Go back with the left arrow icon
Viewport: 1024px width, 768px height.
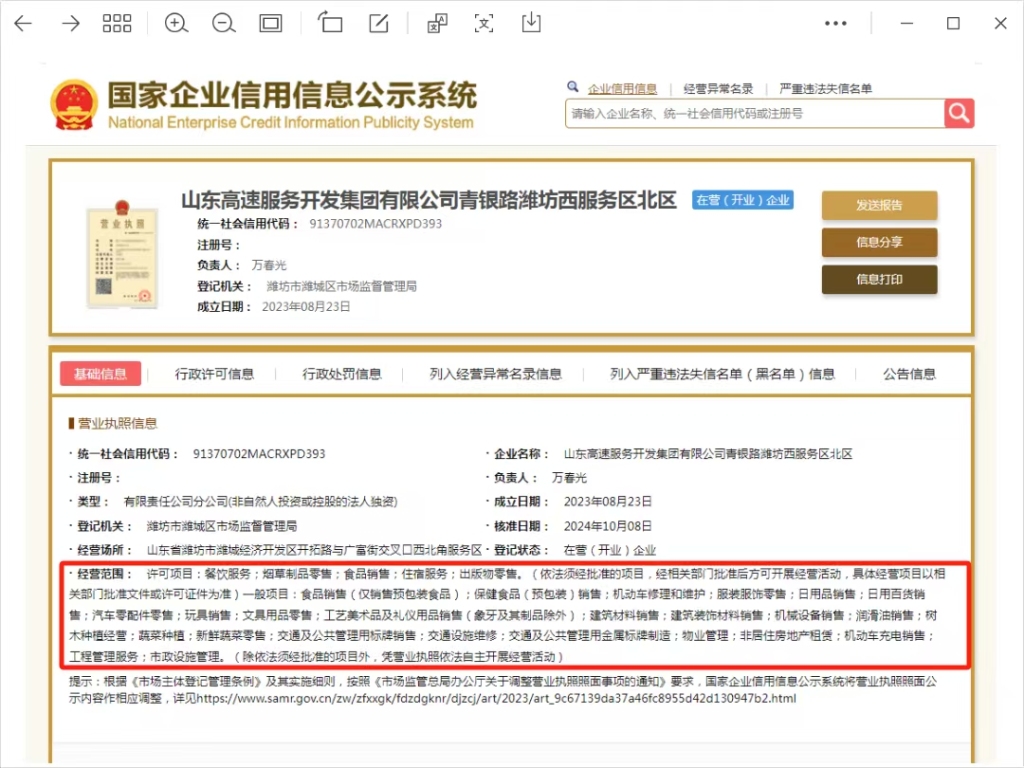(23, 24)
